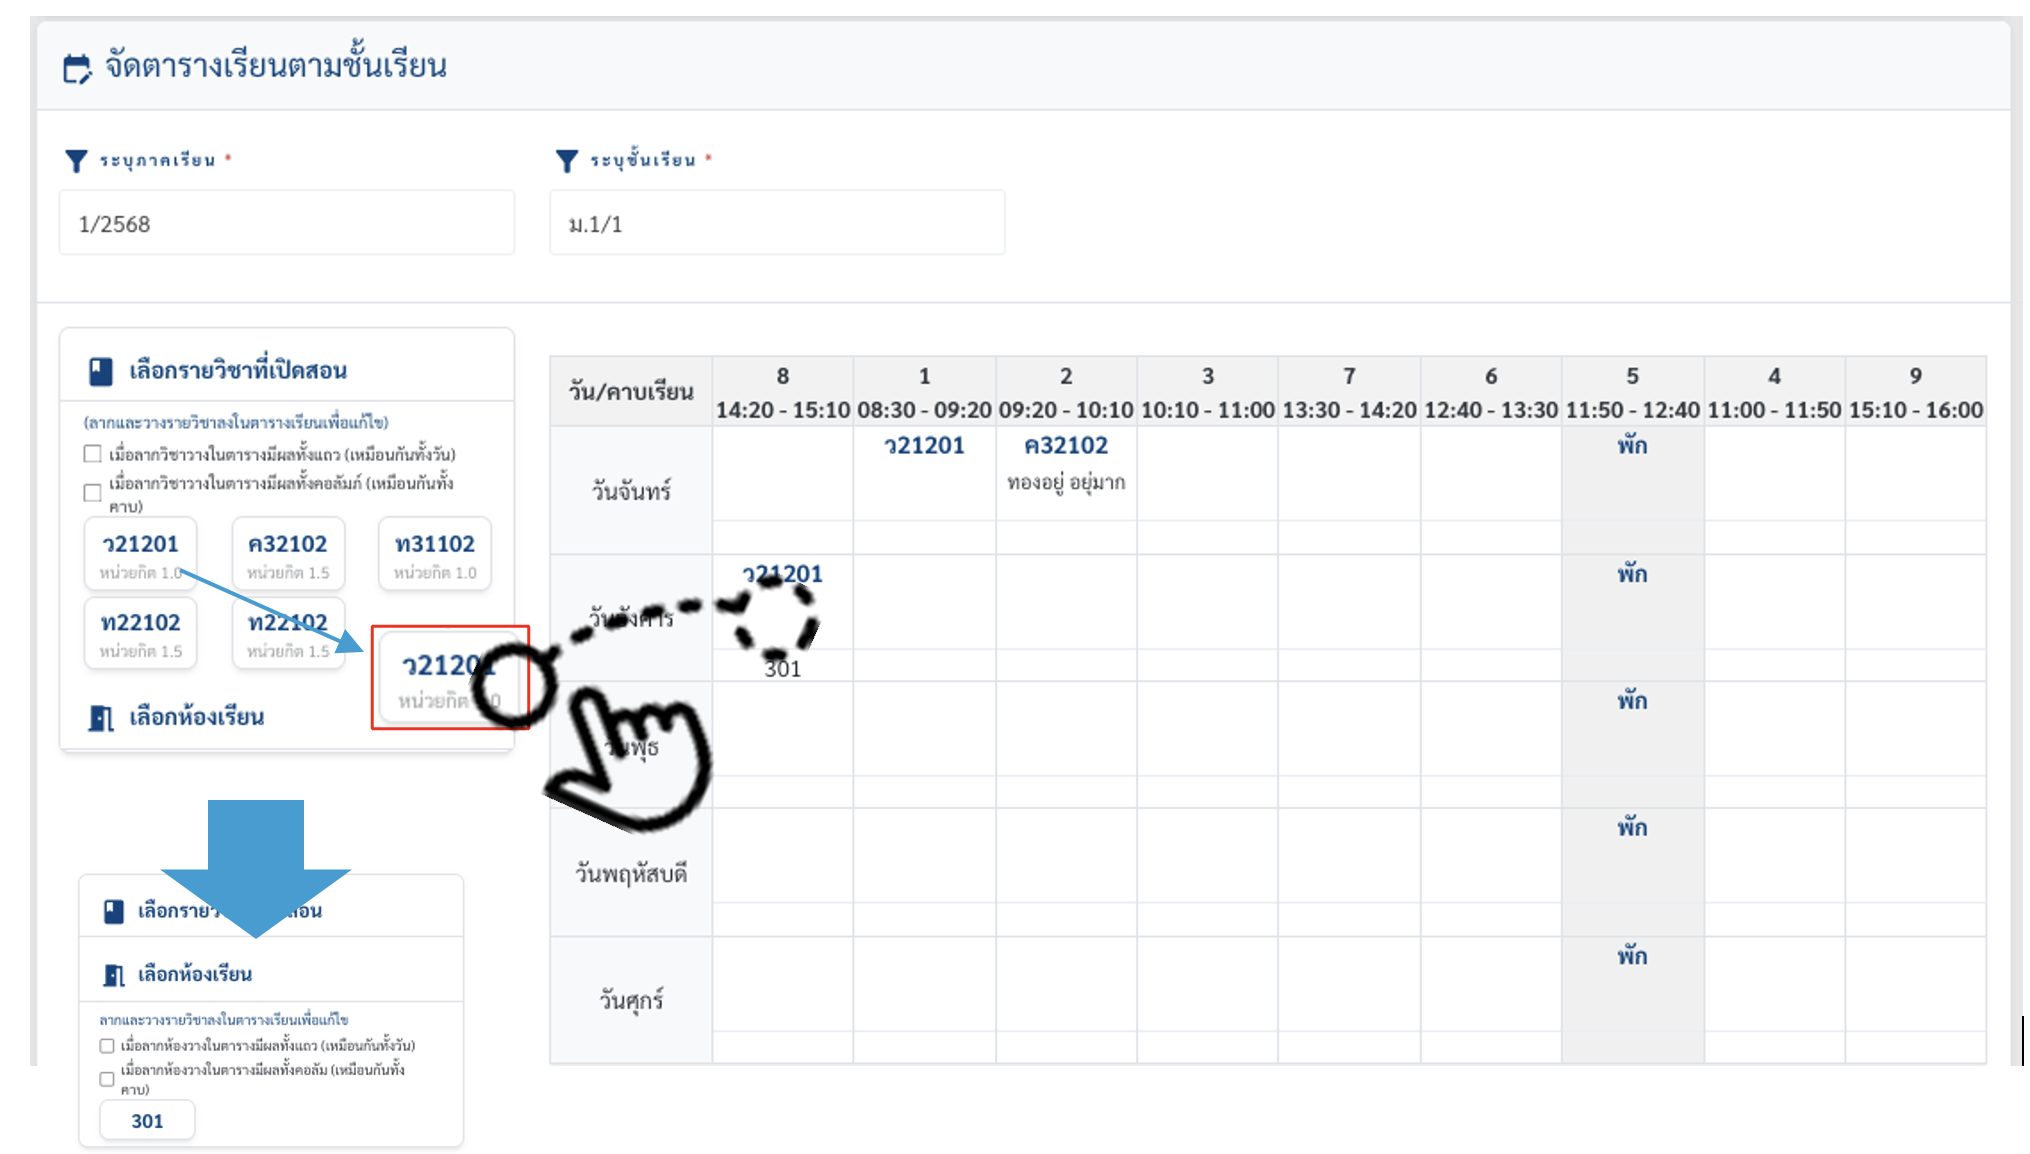Enable whole-row subject drag checkbox
Image resolution: width=2030 pixels, height=1154 pixels.
point(93,454)
